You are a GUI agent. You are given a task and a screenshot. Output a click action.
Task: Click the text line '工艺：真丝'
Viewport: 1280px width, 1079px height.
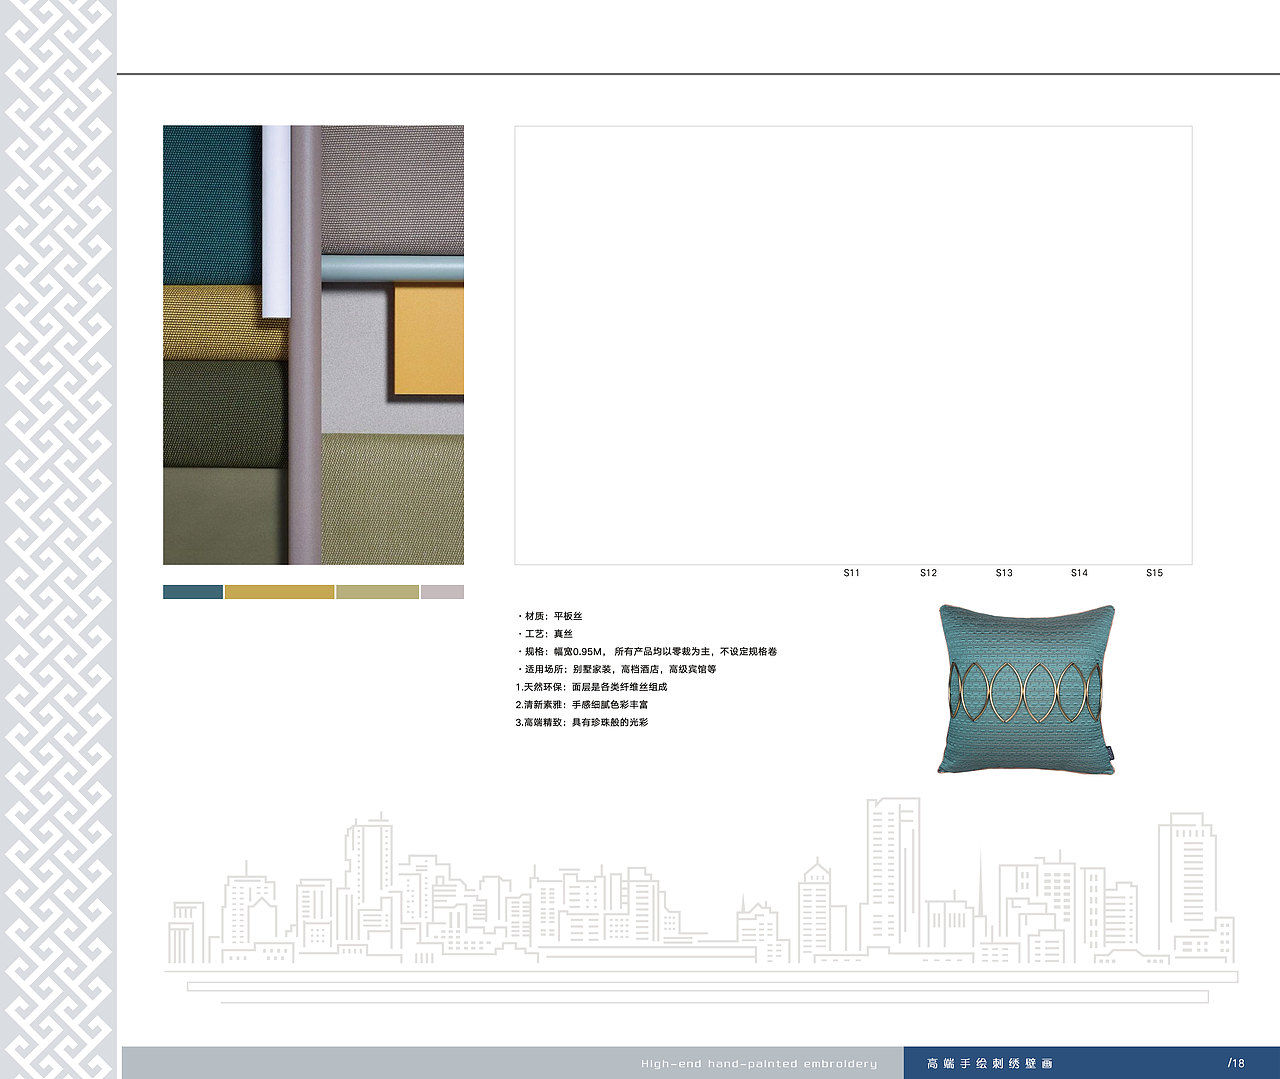pyautogui.click(x=545, y=634)
